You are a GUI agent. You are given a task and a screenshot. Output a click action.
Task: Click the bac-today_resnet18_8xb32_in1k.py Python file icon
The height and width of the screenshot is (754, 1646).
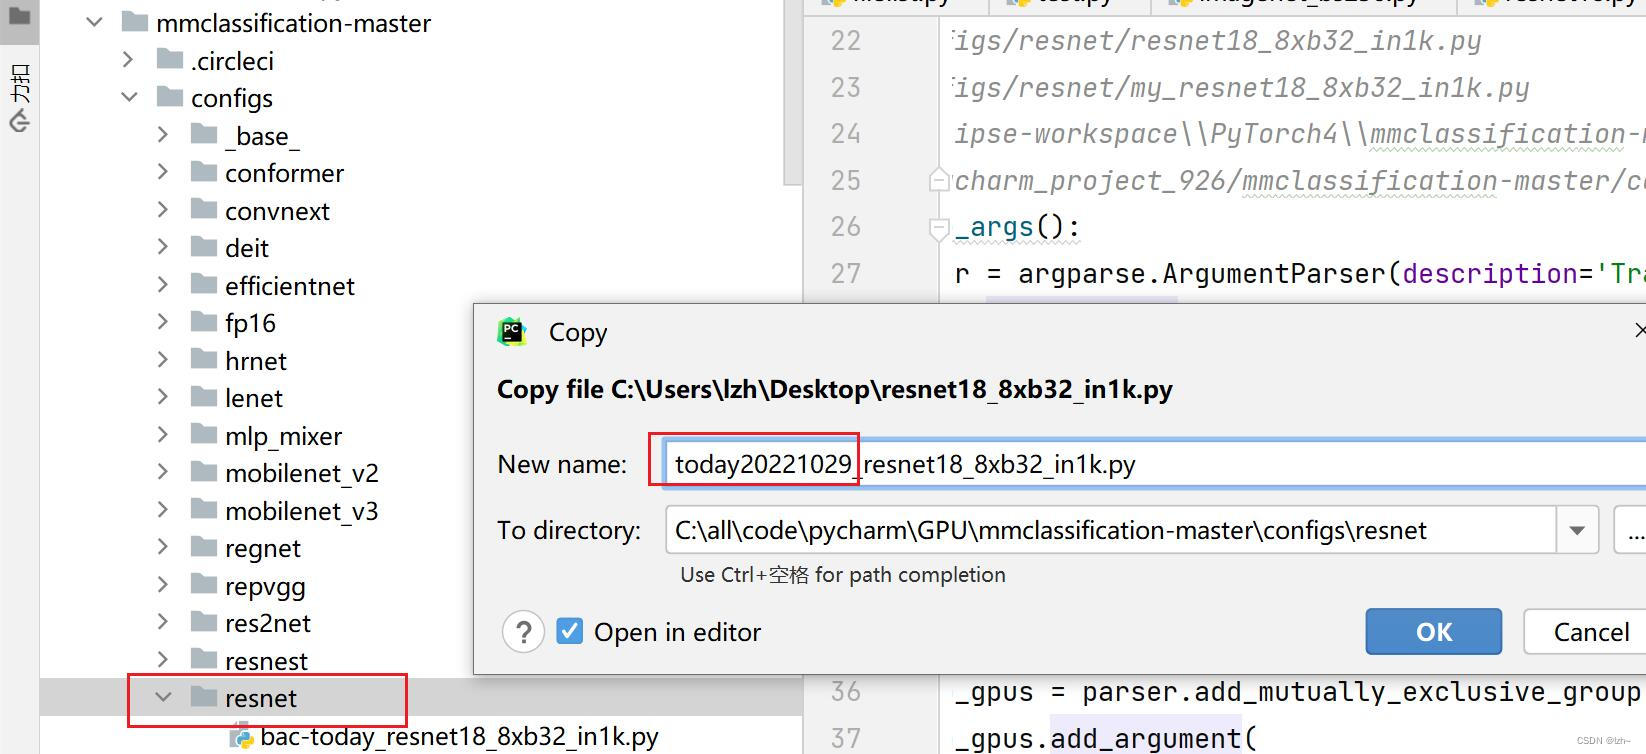241,738
